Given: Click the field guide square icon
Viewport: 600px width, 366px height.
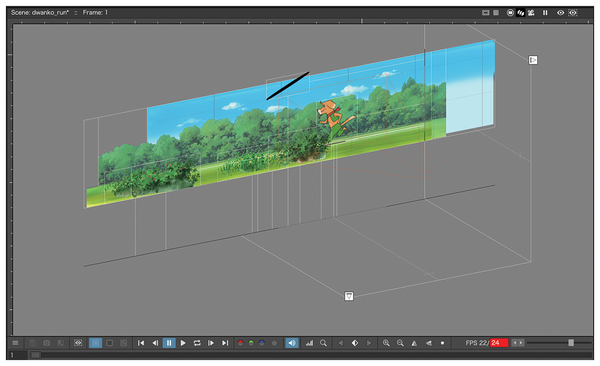Looking at the screenshot, I should click(x=496, y=13).
